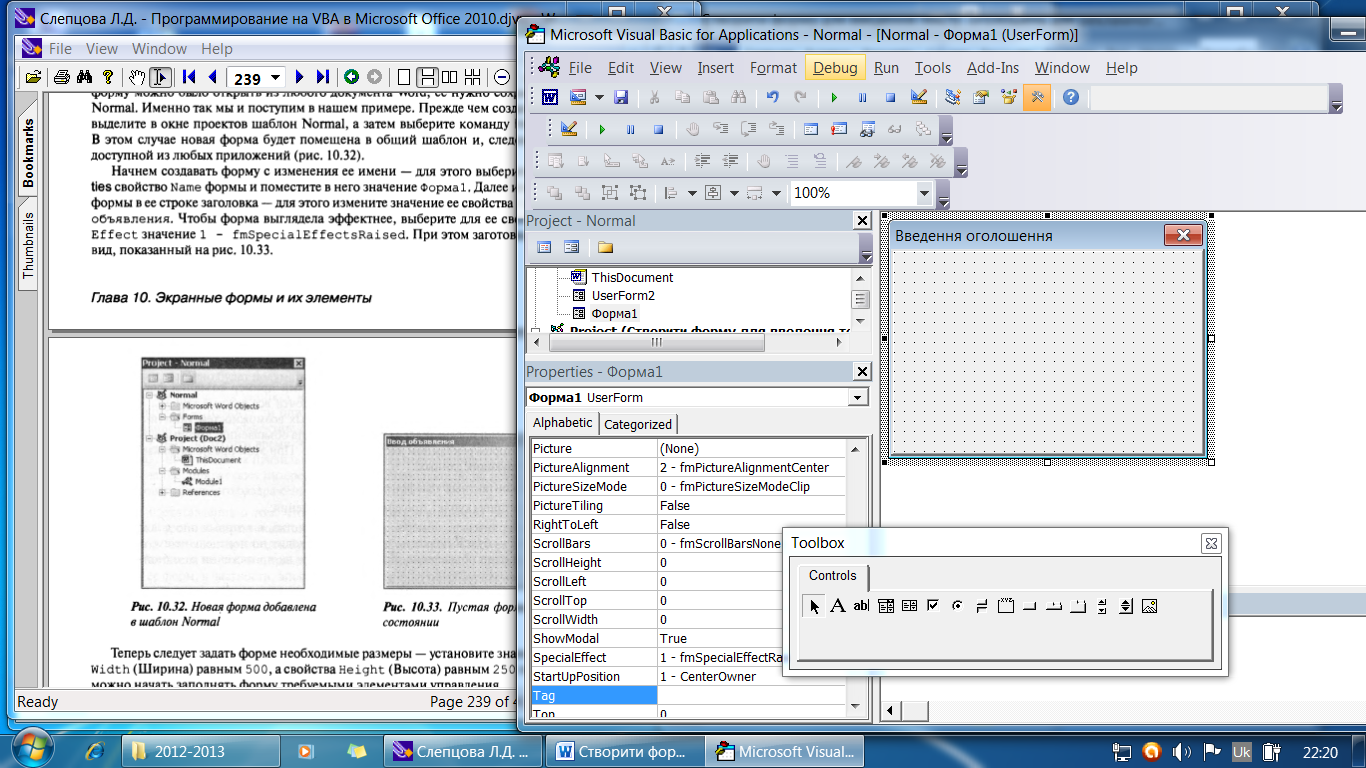Image resolution: width=1366 pixels, height=768 pixels.
Task: Toggle the highlighted Toolbox button on Standard toolbar
Action: pos(1036,97)
